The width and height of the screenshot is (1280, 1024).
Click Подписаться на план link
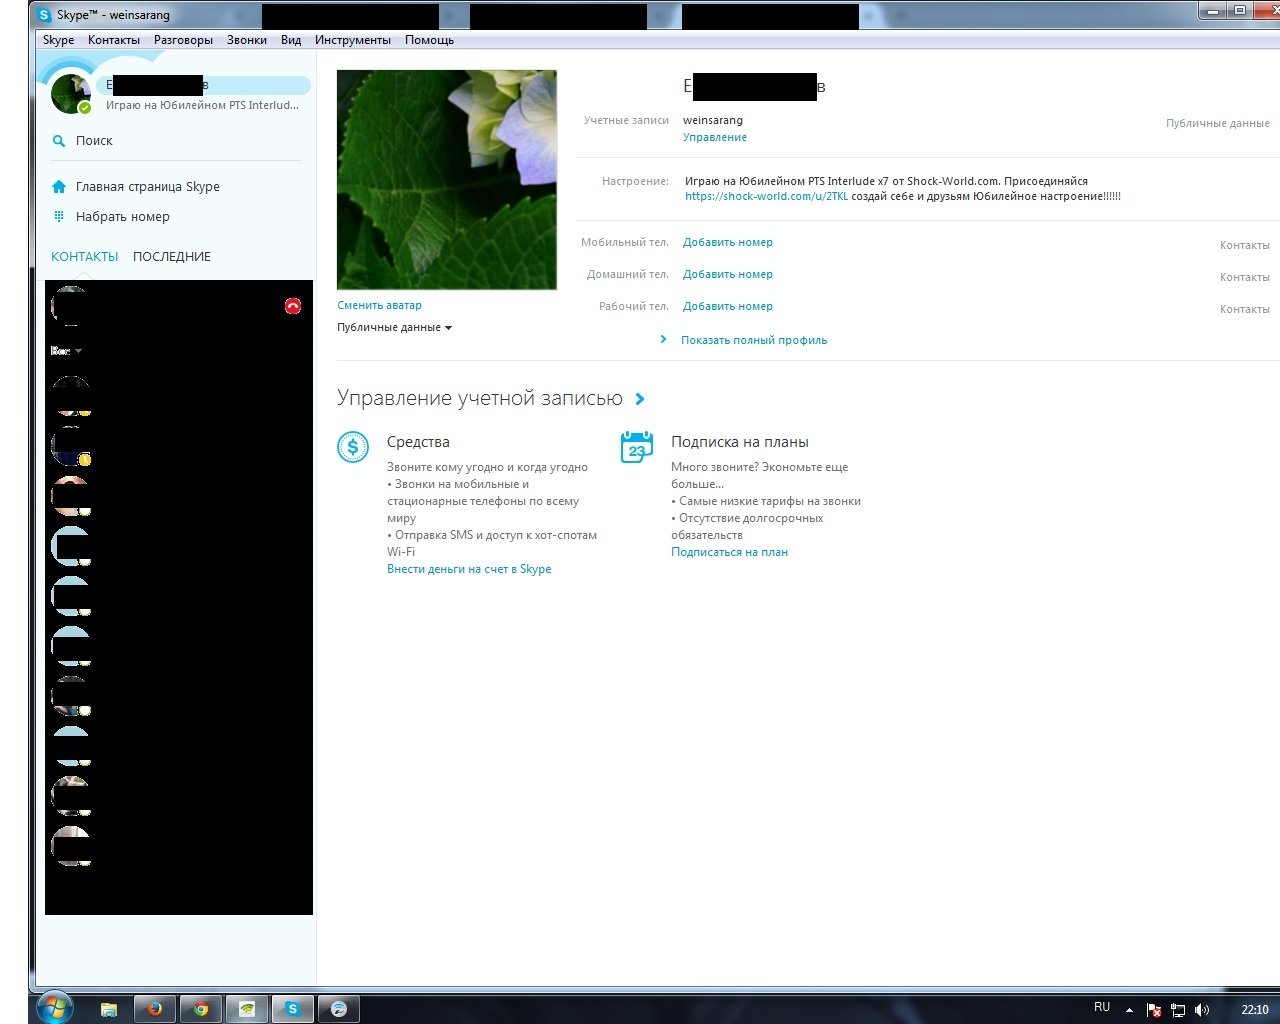729,552
